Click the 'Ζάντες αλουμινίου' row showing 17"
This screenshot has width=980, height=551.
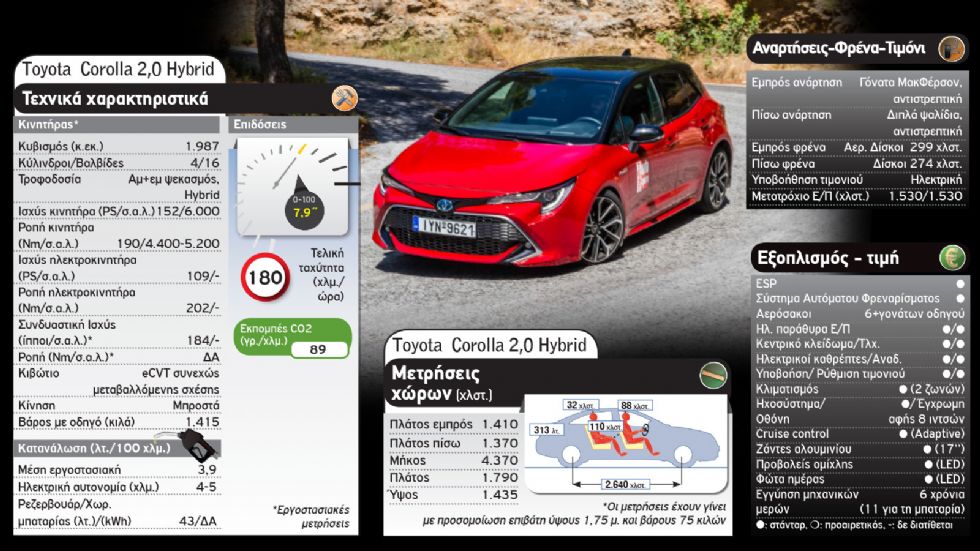point(860,449)
